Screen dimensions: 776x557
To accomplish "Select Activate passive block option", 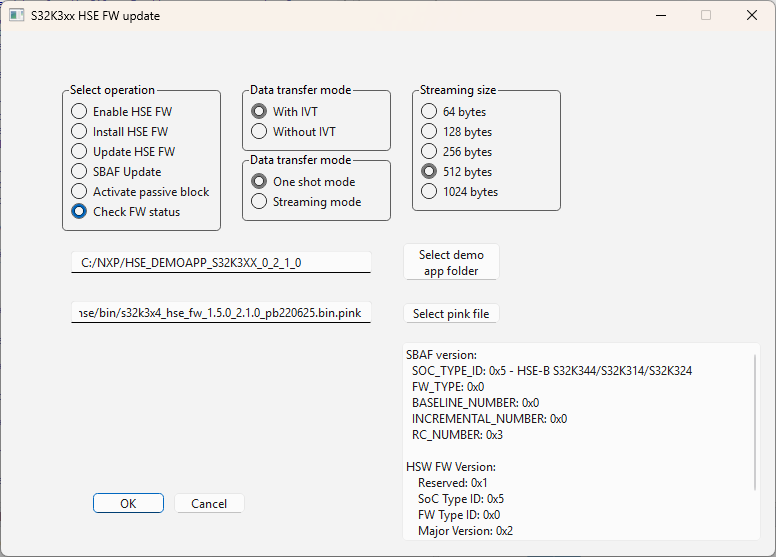I will (x=79, y=192).
